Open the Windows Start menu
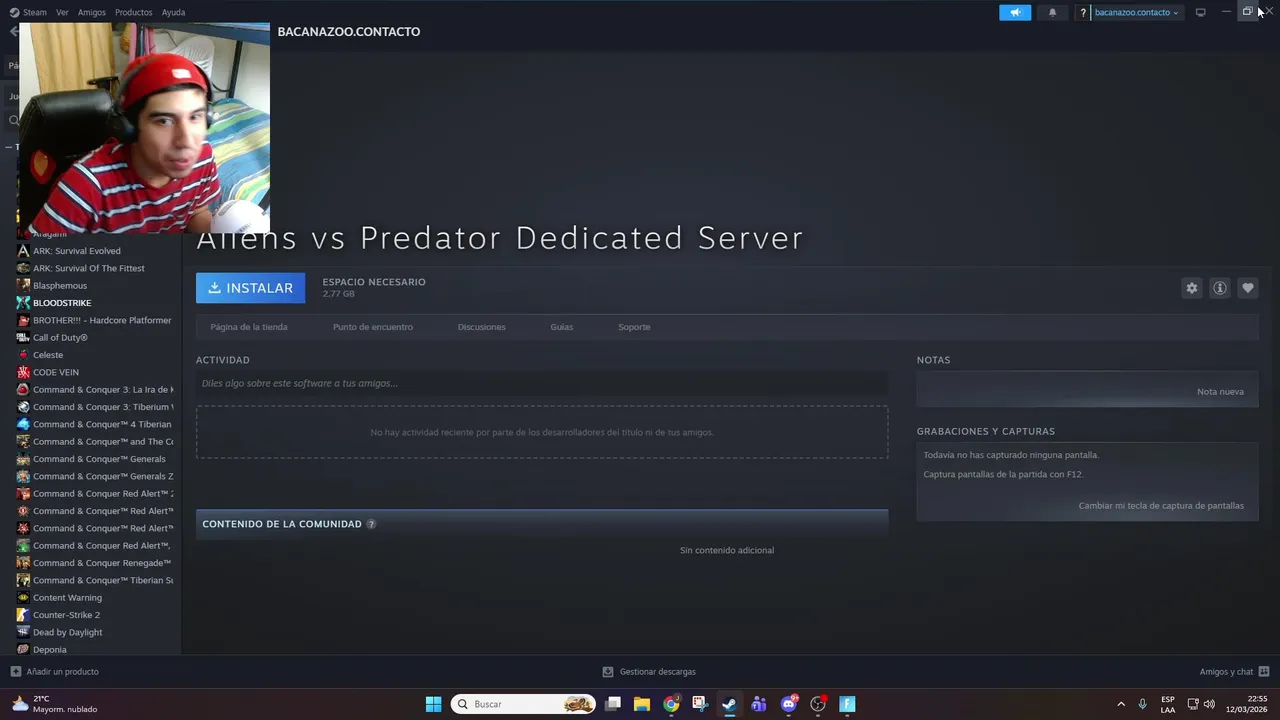The width and height of the screenshot is (1280, 720). [x=433, y=704]
